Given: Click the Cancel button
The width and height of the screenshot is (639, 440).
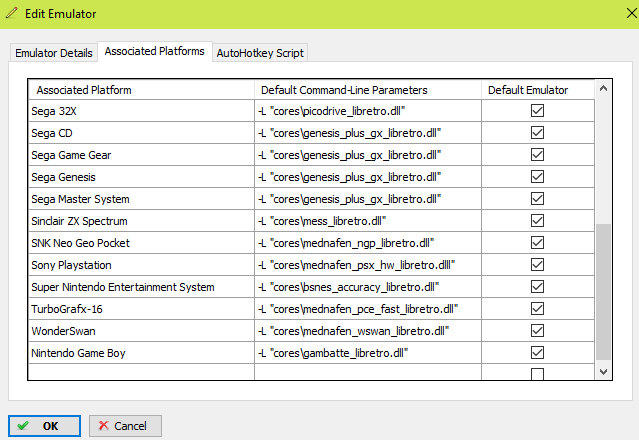Looking at the screenshot, I should (x=125, y=425).
